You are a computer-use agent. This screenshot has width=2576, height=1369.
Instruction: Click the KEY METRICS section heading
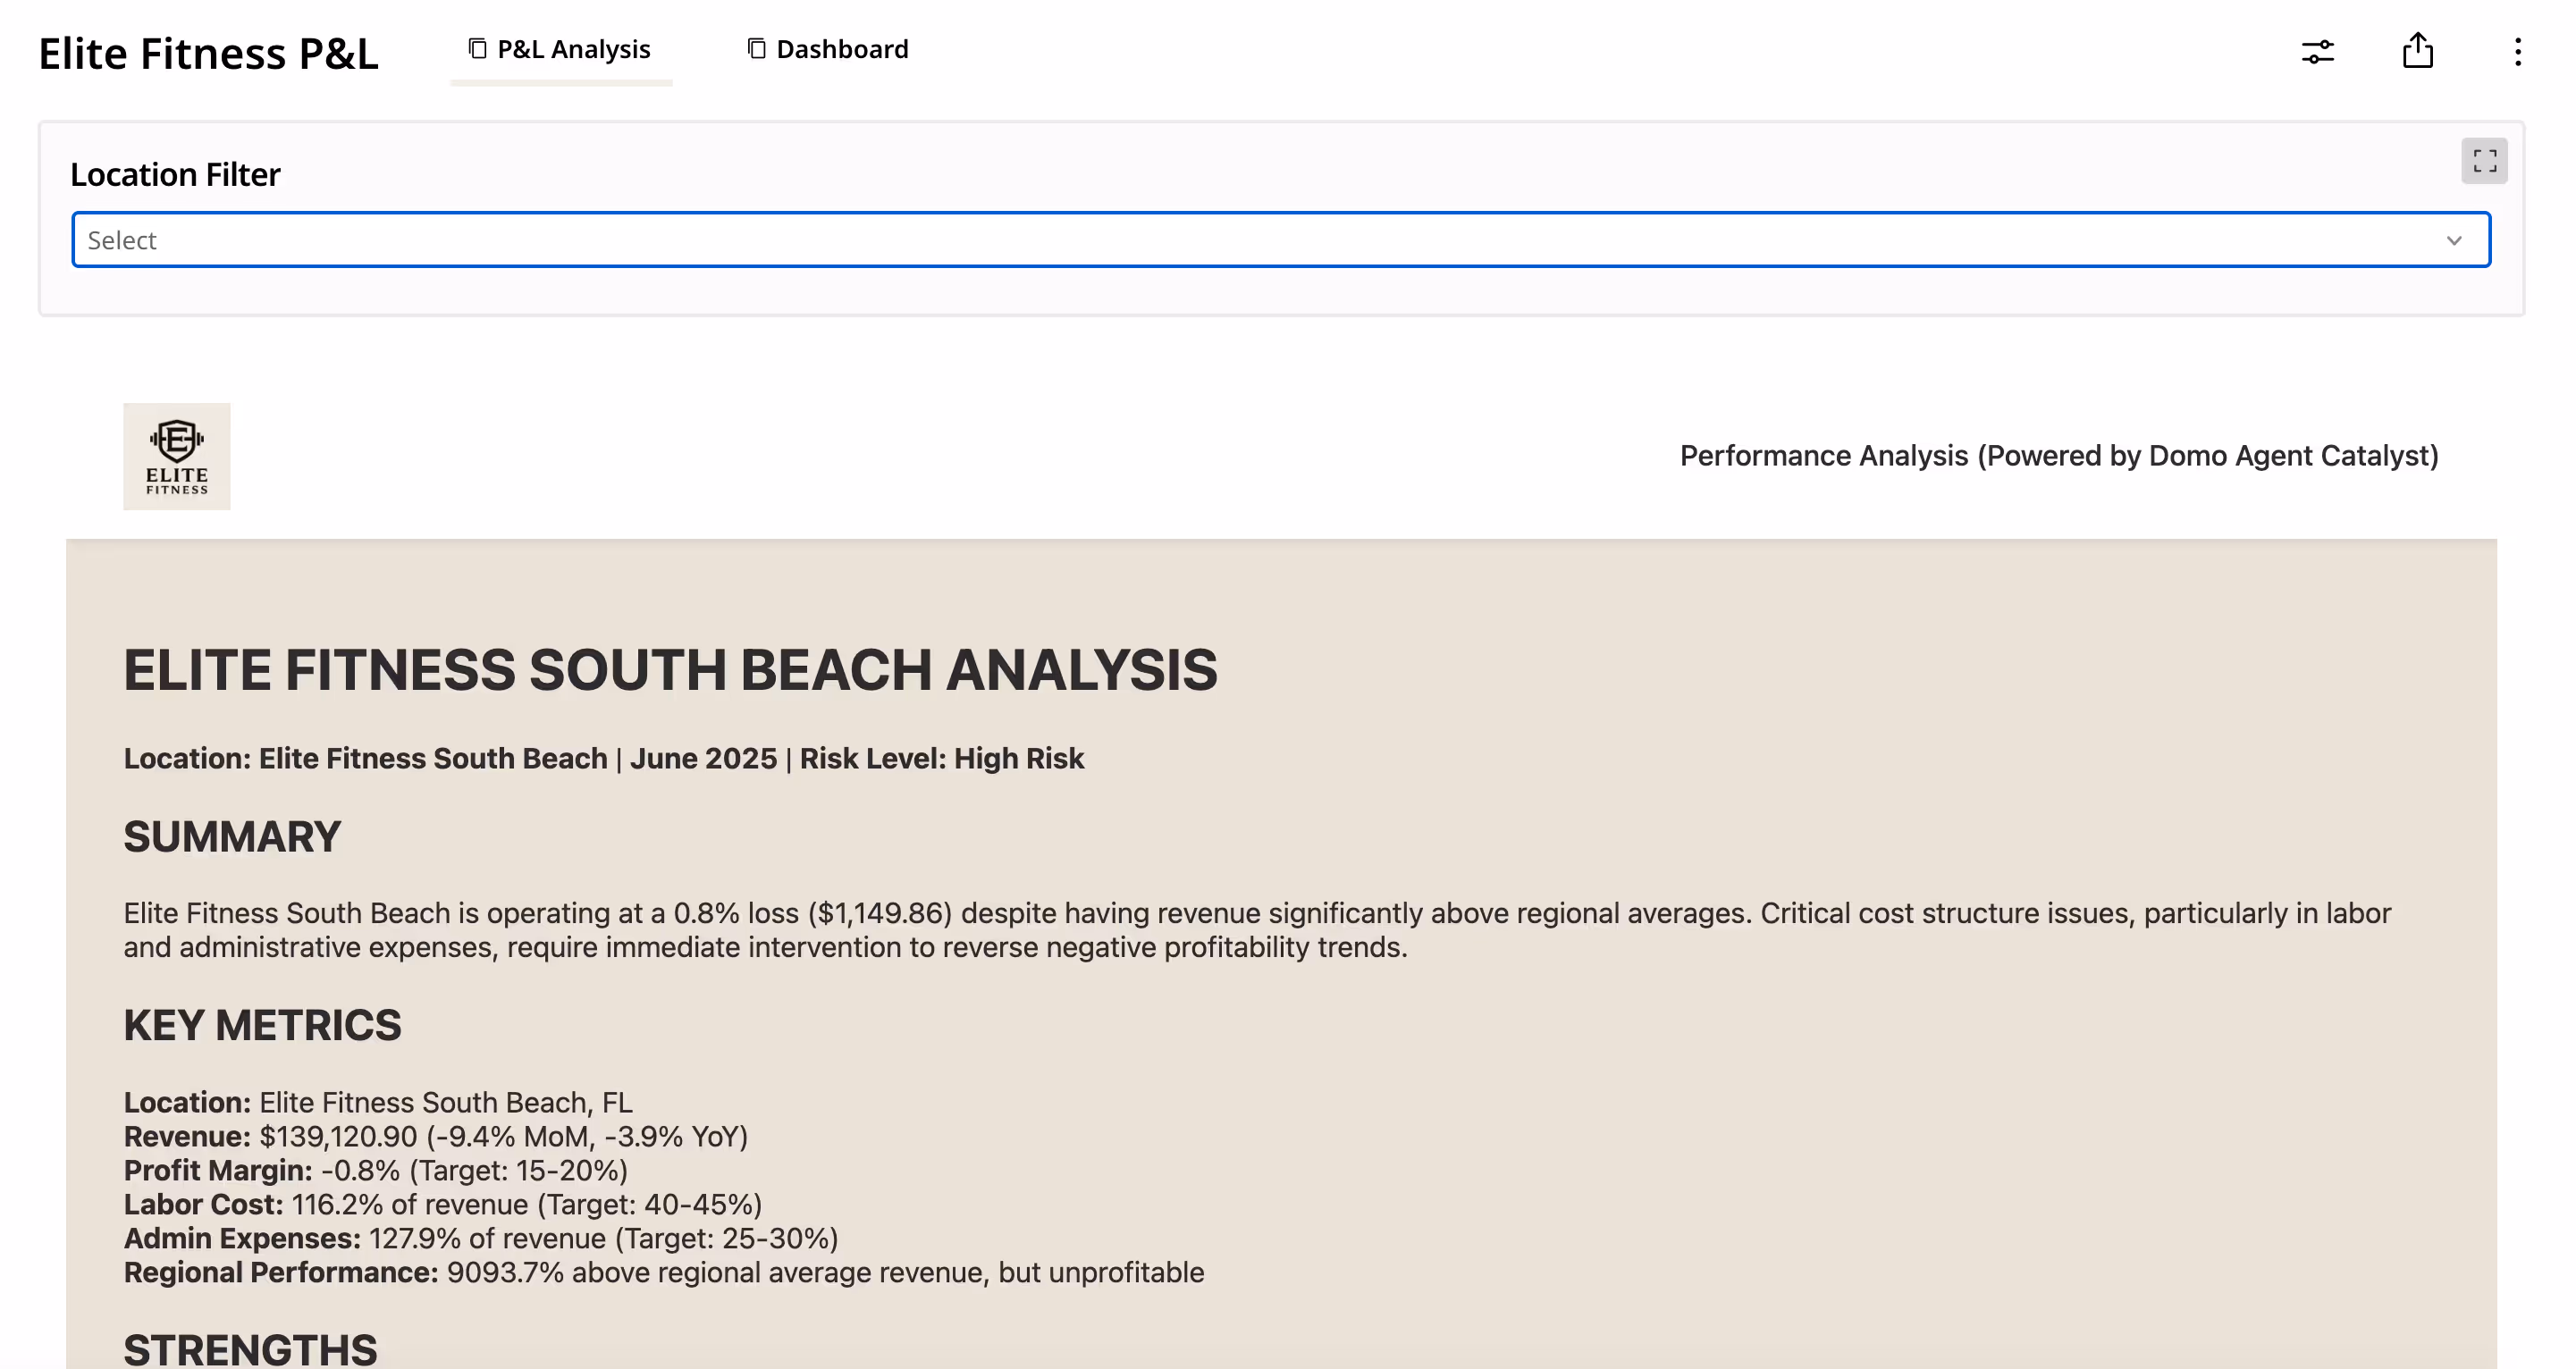(262, 1025)
